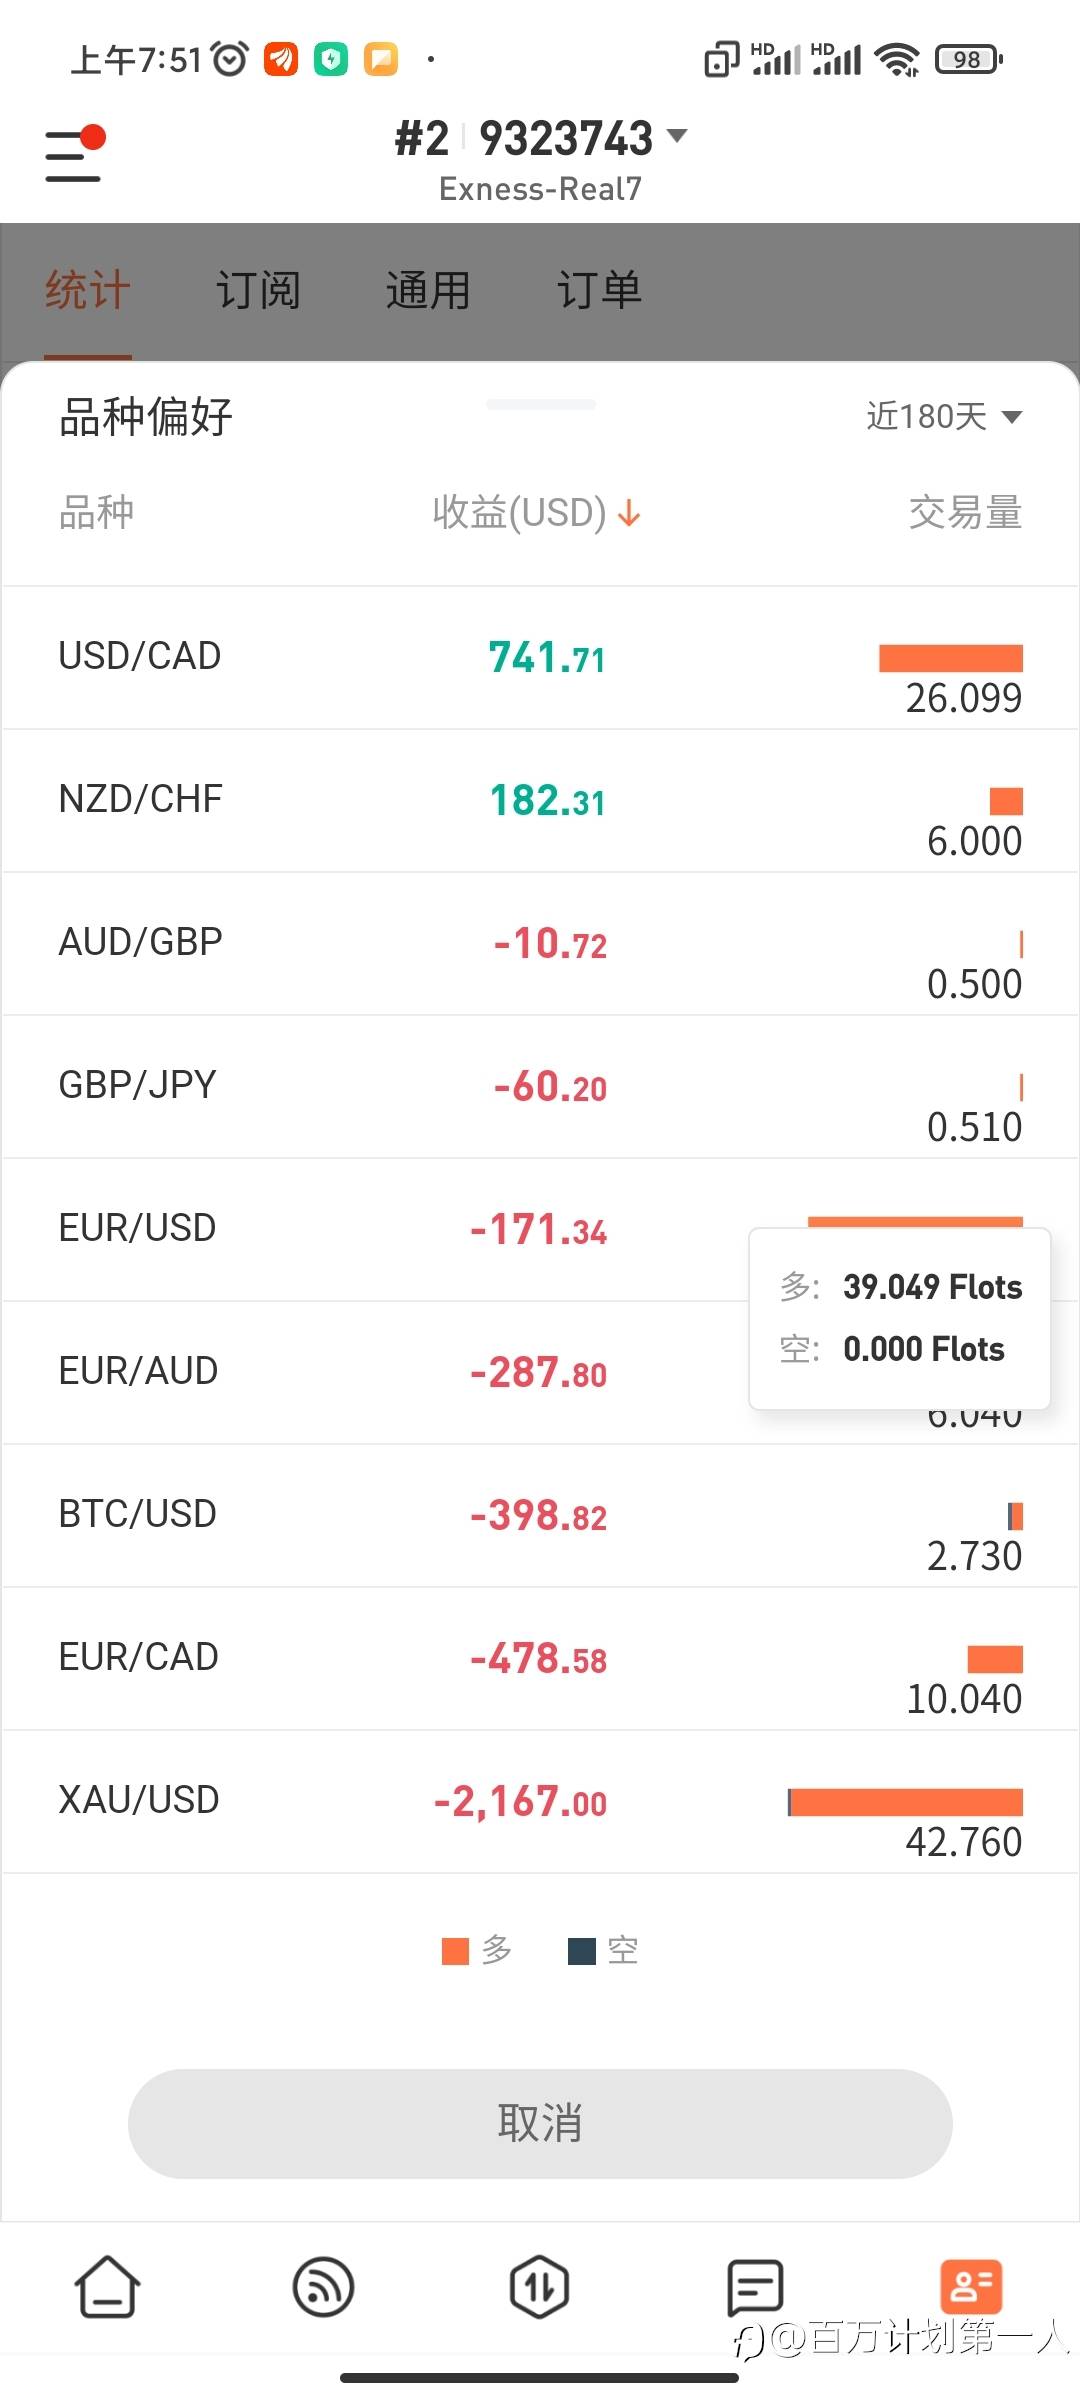Open the messages chat icon
1080x2400 pixels.
point(755,2286)
